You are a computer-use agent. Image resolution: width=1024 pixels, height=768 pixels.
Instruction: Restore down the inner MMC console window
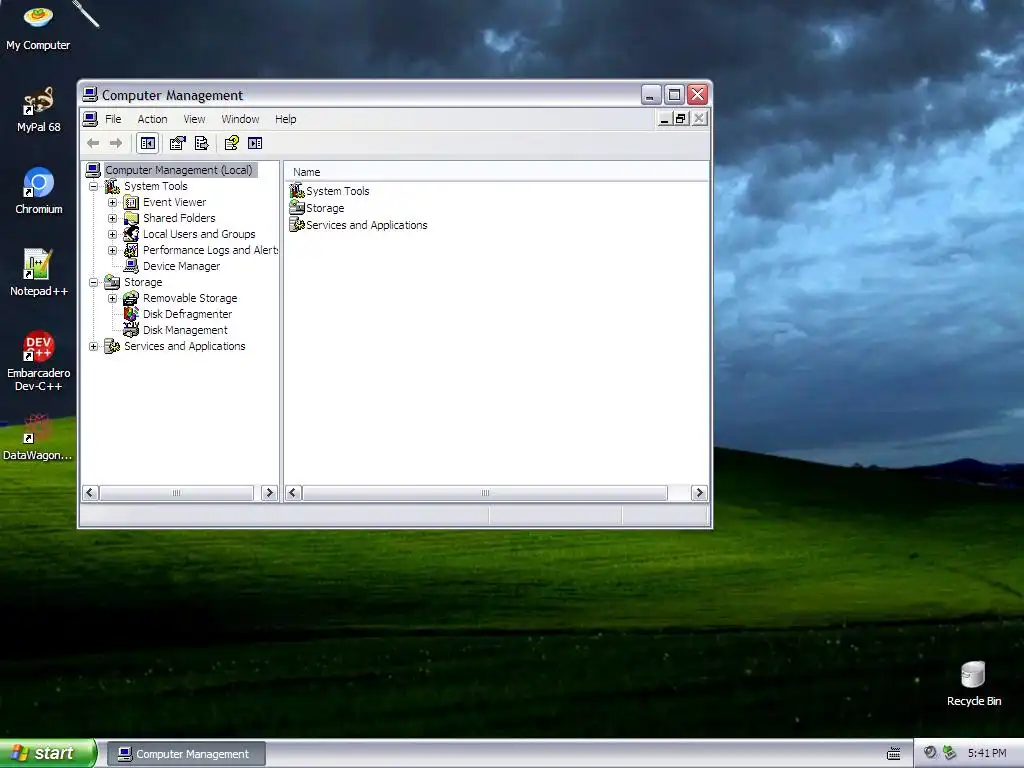click(681, 119)
